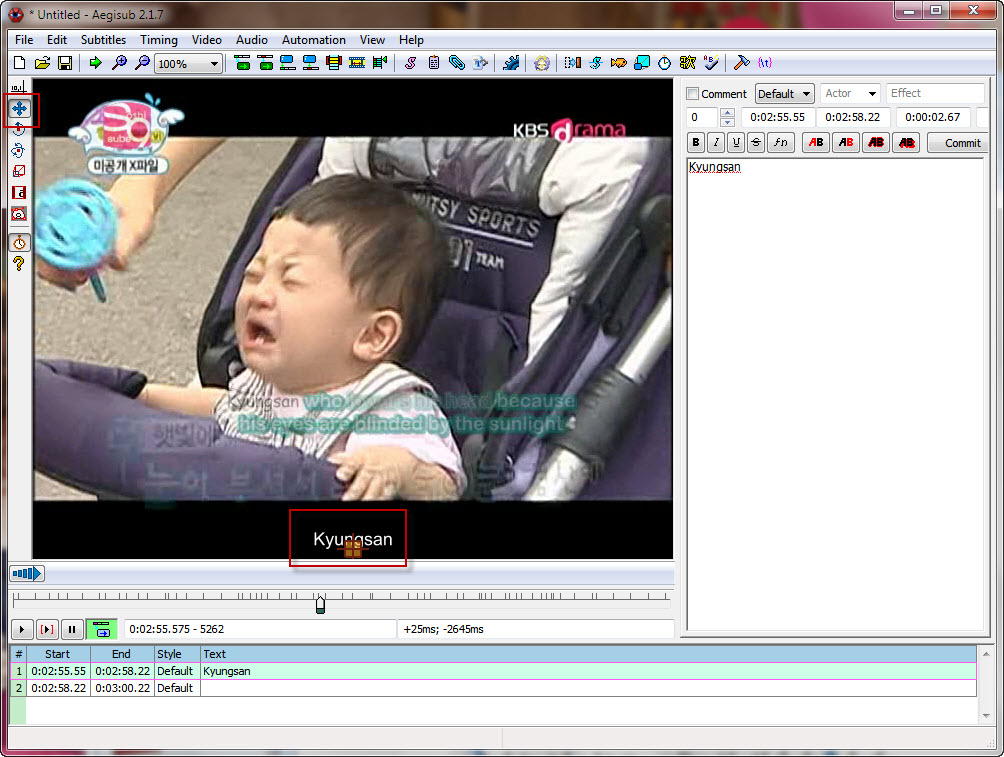Pick the shadow color AB swatch

[x=906, y=142]
